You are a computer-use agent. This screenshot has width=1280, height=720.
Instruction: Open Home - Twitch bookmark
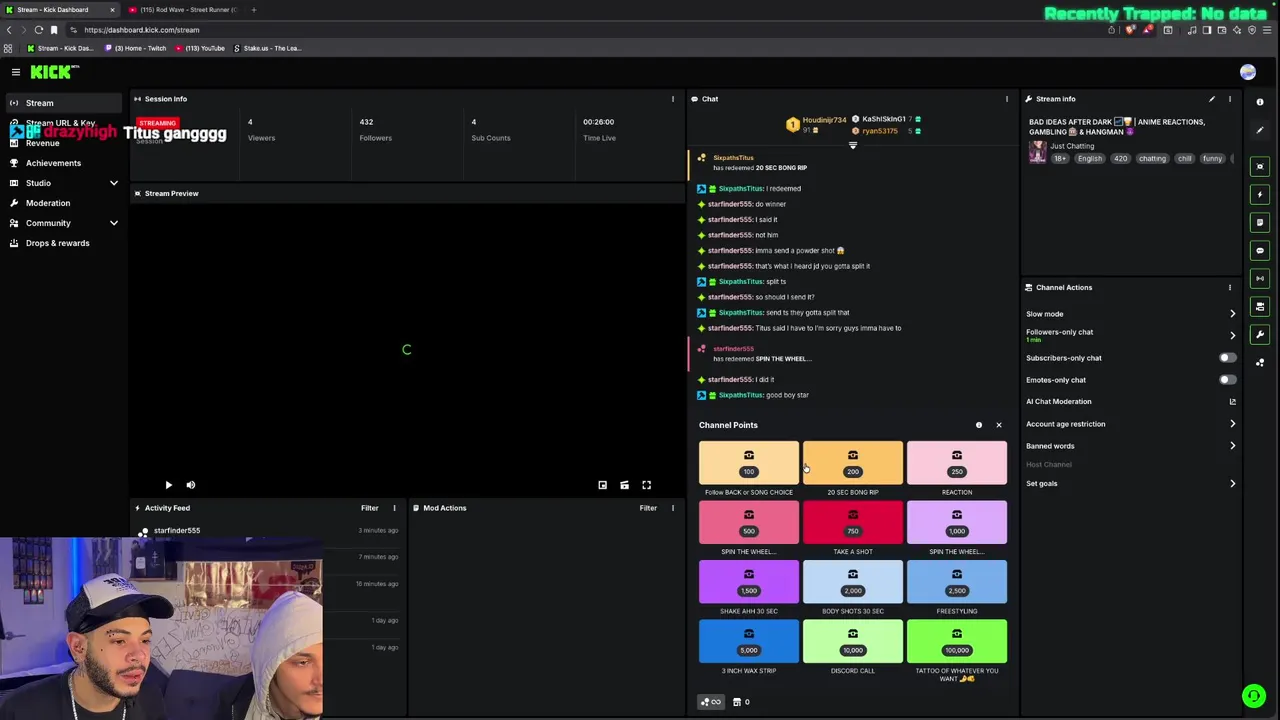point(136,48)
